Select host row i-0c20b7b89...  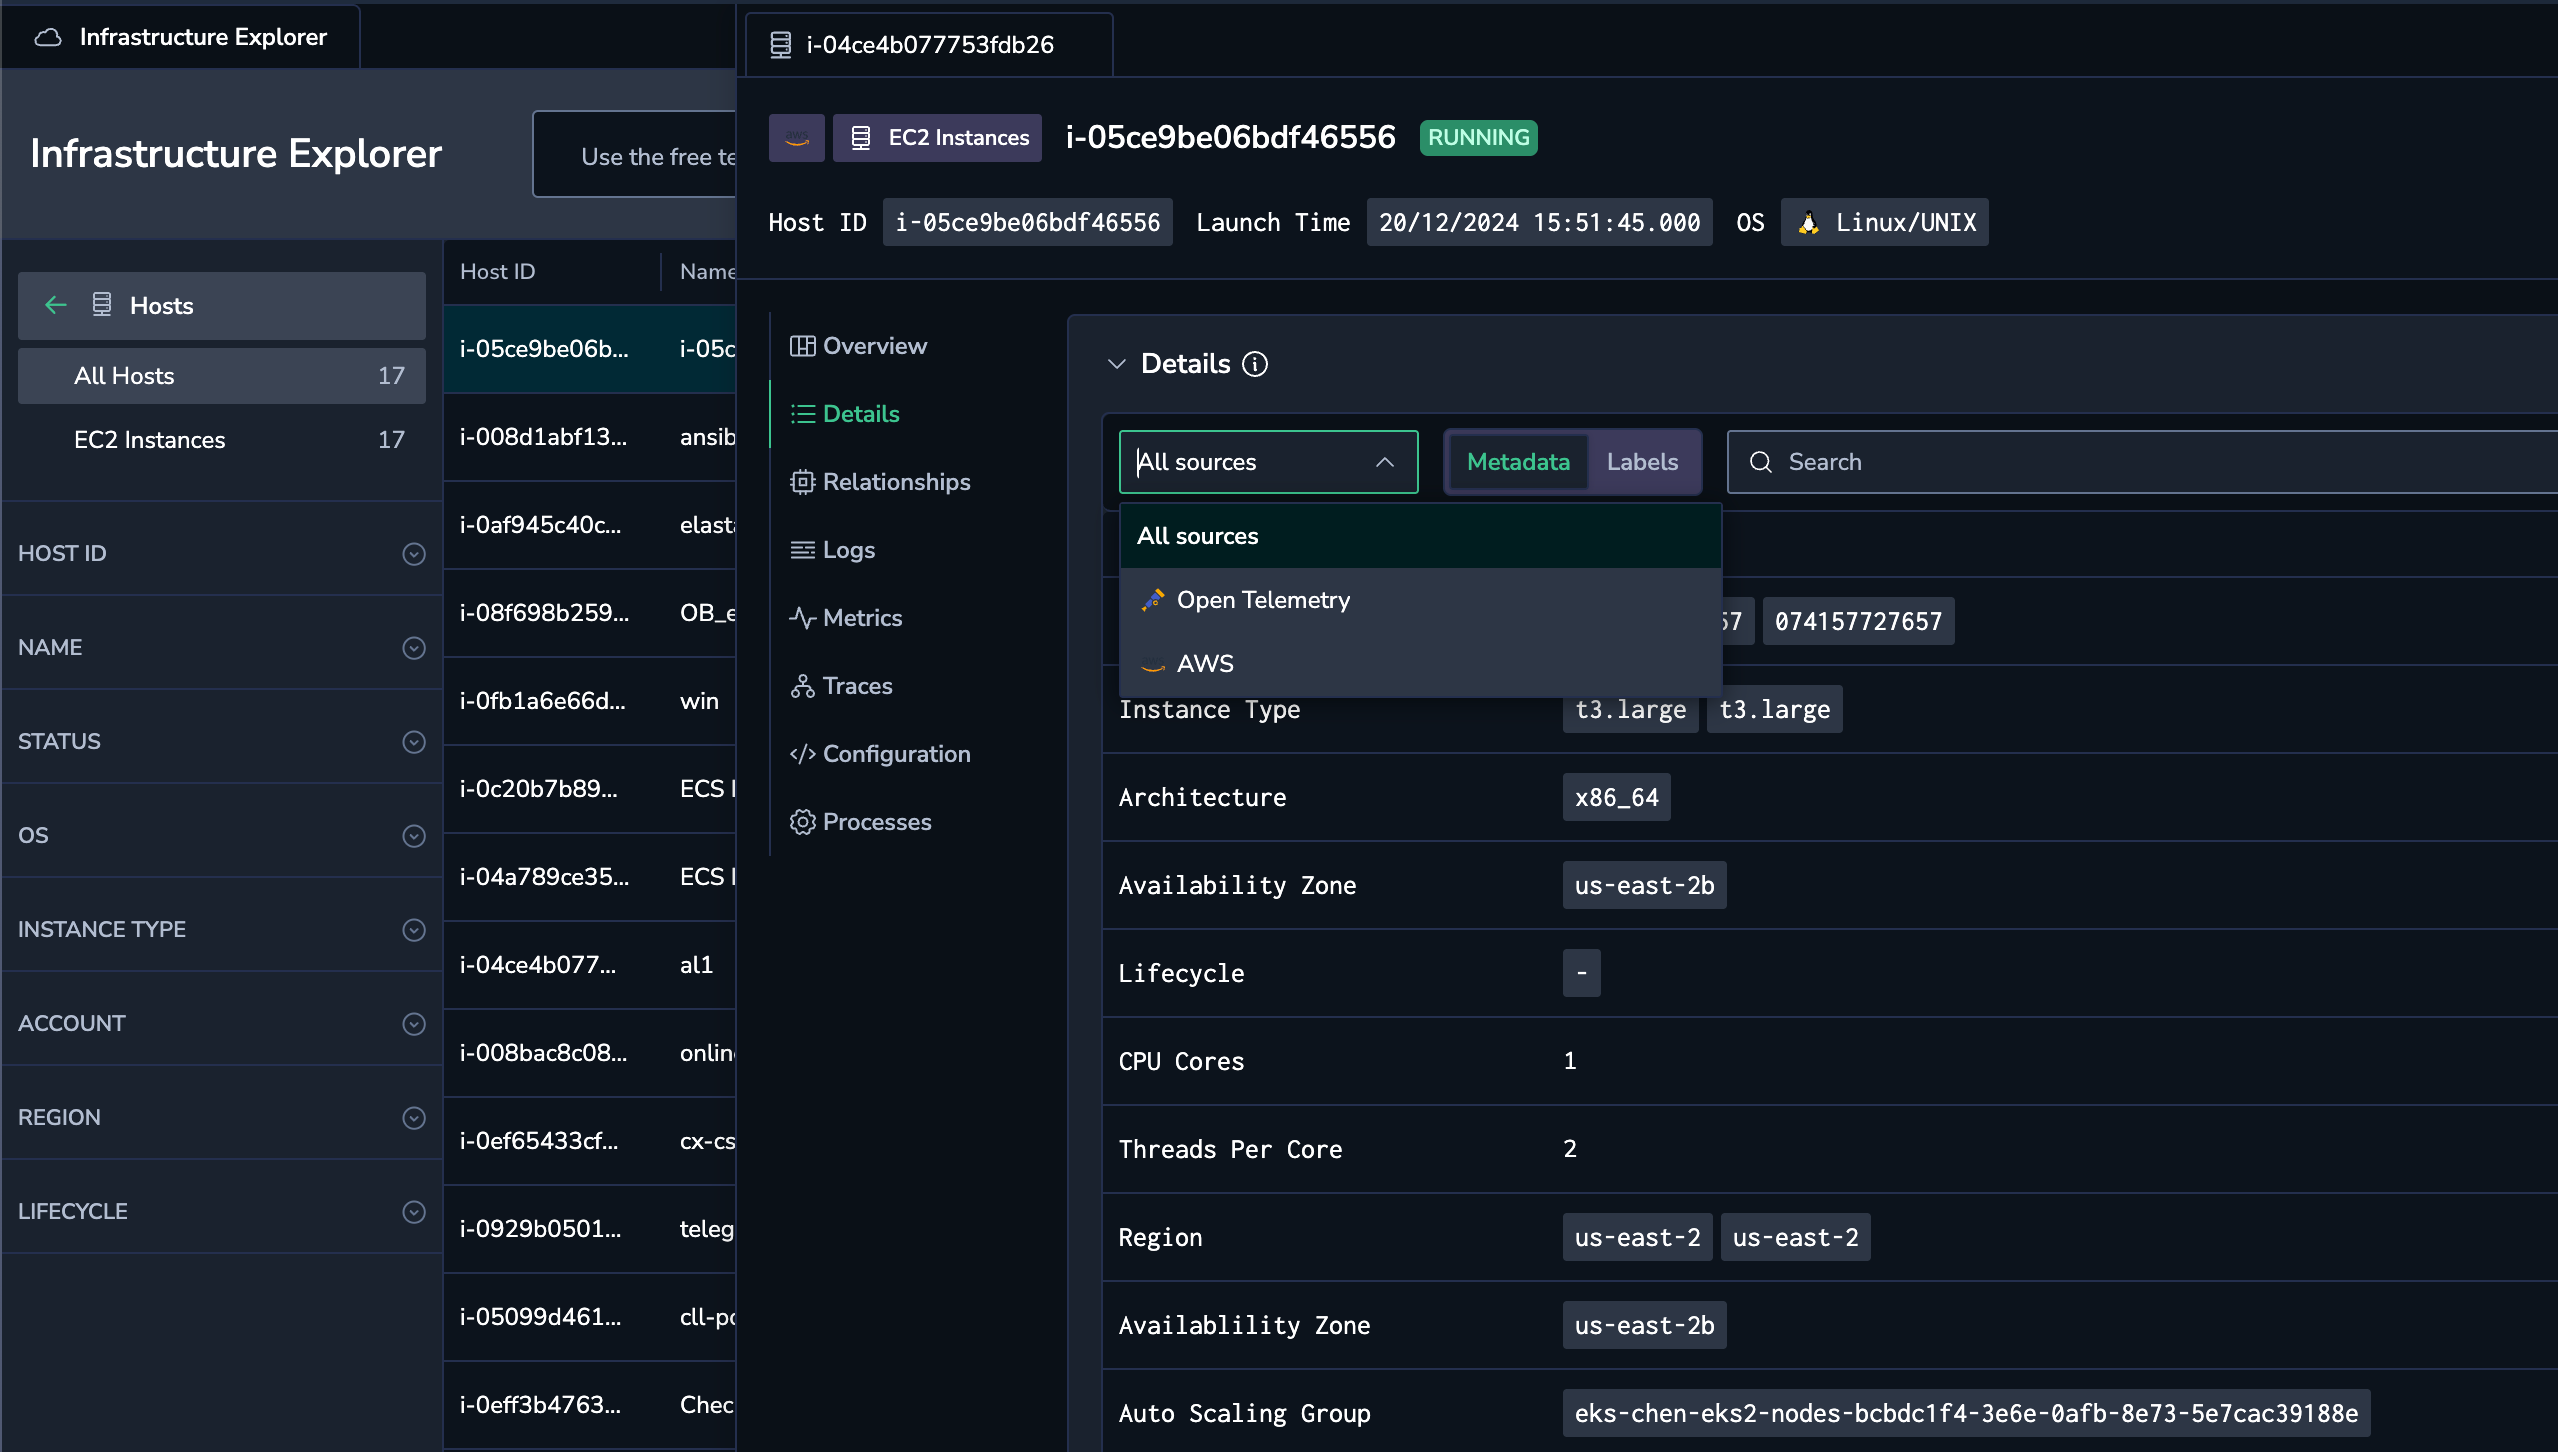590,789
